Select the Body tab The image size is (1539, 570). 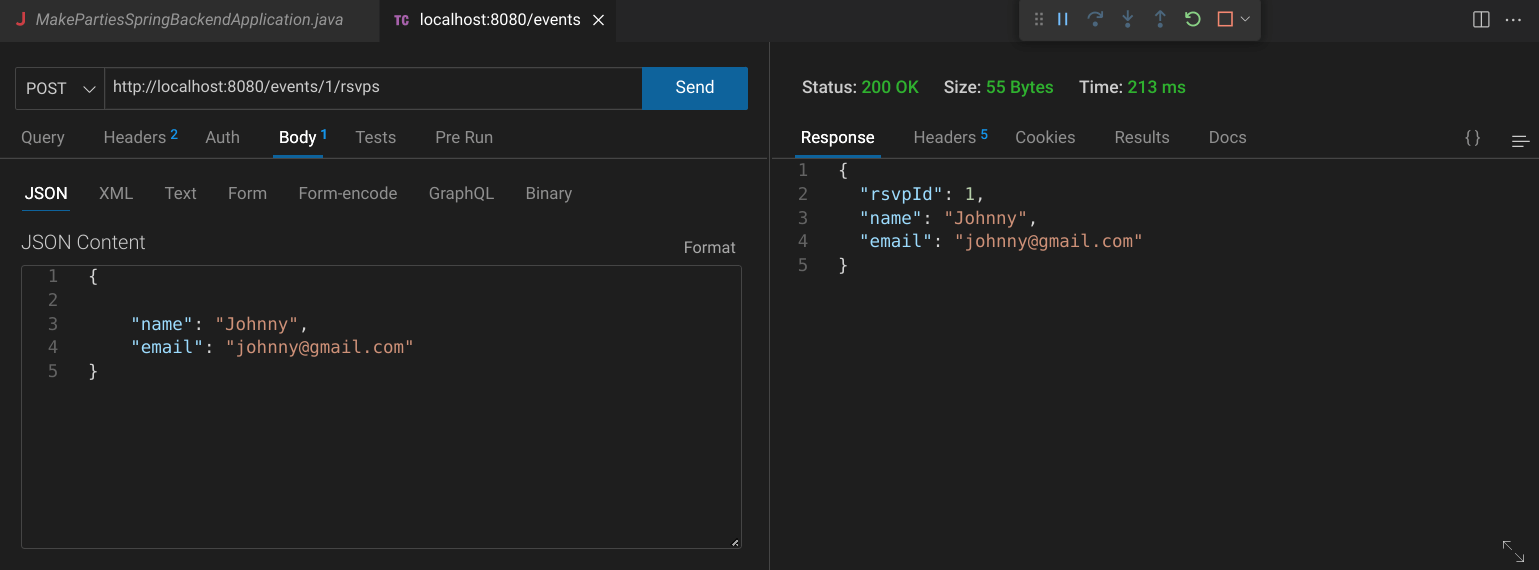(x=302, y=137)
